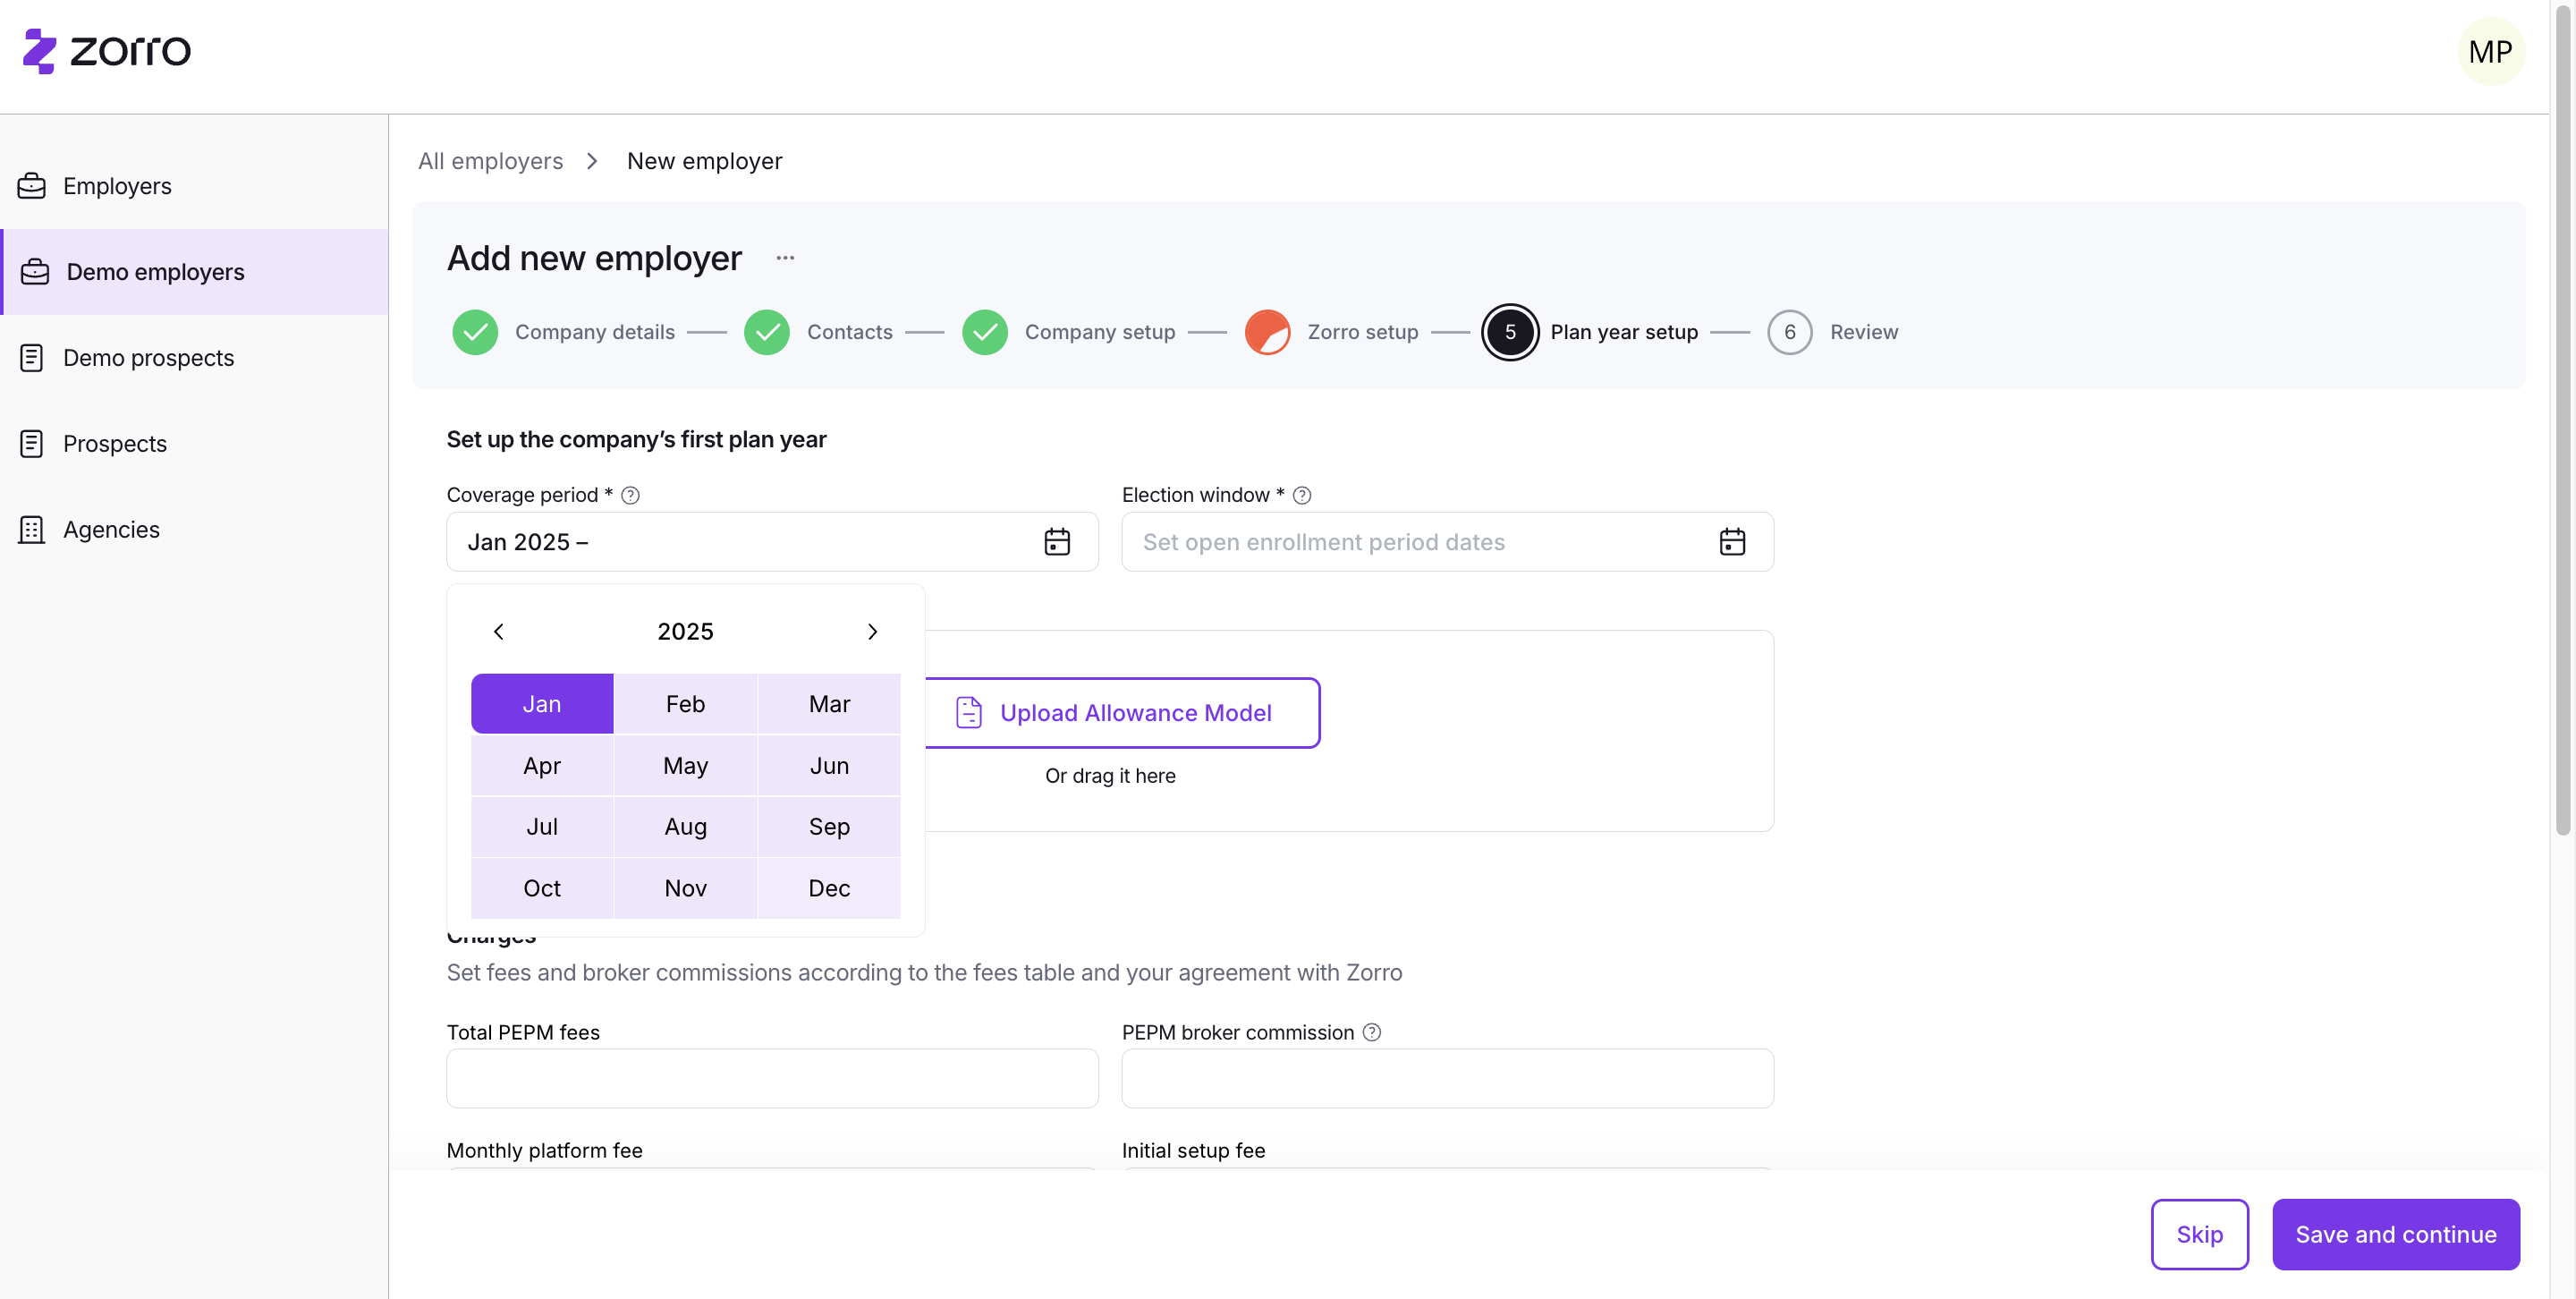Click the 'Or drag it here' text
The height and width of the screenshot is (1299, 2576).
pos(1110,776)
